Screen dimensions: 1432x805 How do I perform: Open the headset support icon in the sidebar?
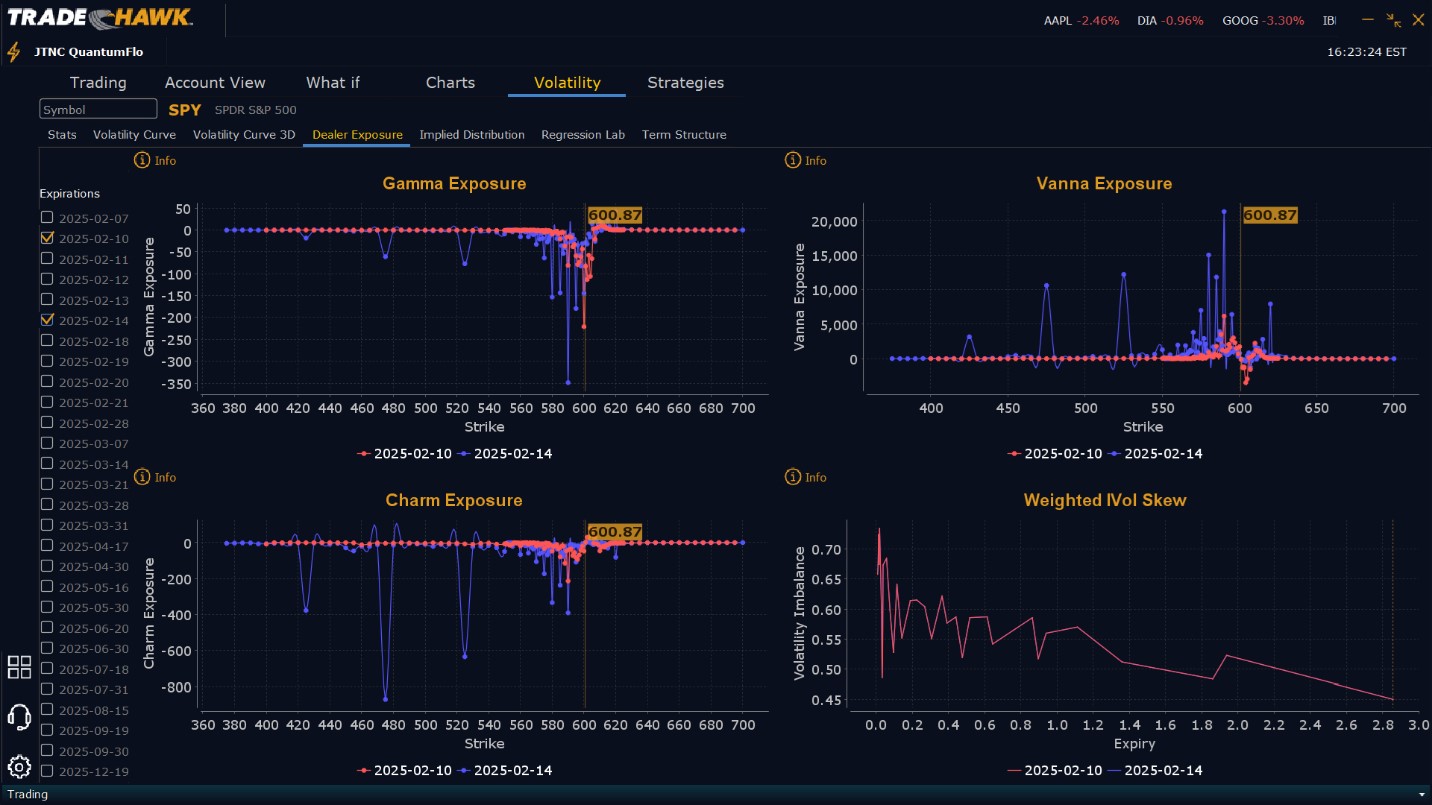(19, 717)
